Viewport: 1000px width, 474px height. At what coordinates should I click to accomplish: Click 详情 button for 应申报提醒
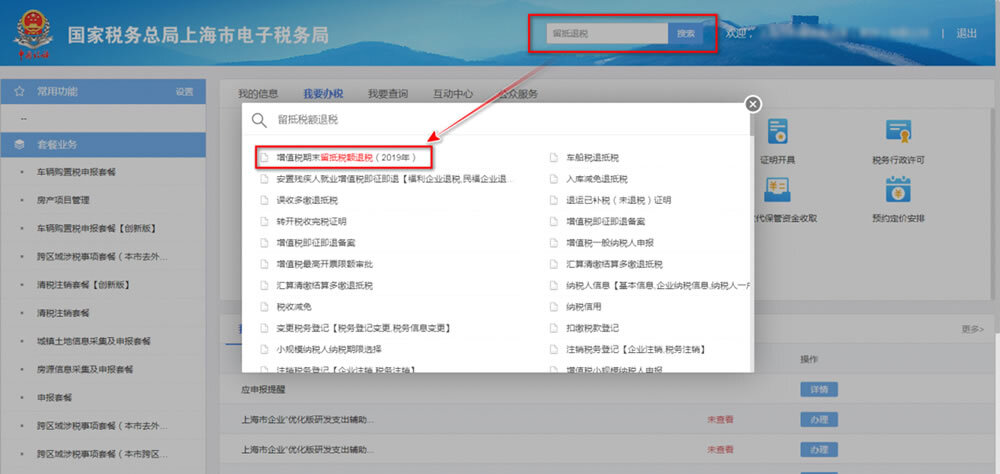(x=818, y=389)
